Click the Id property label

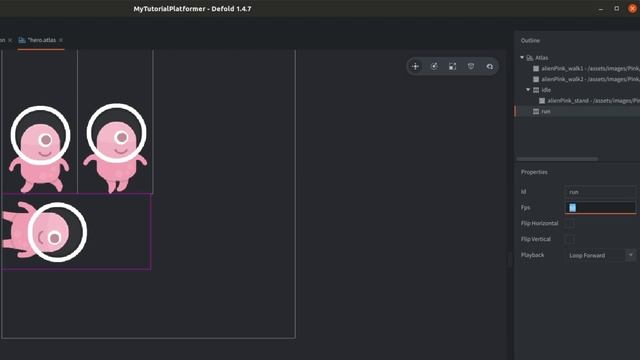523,192
